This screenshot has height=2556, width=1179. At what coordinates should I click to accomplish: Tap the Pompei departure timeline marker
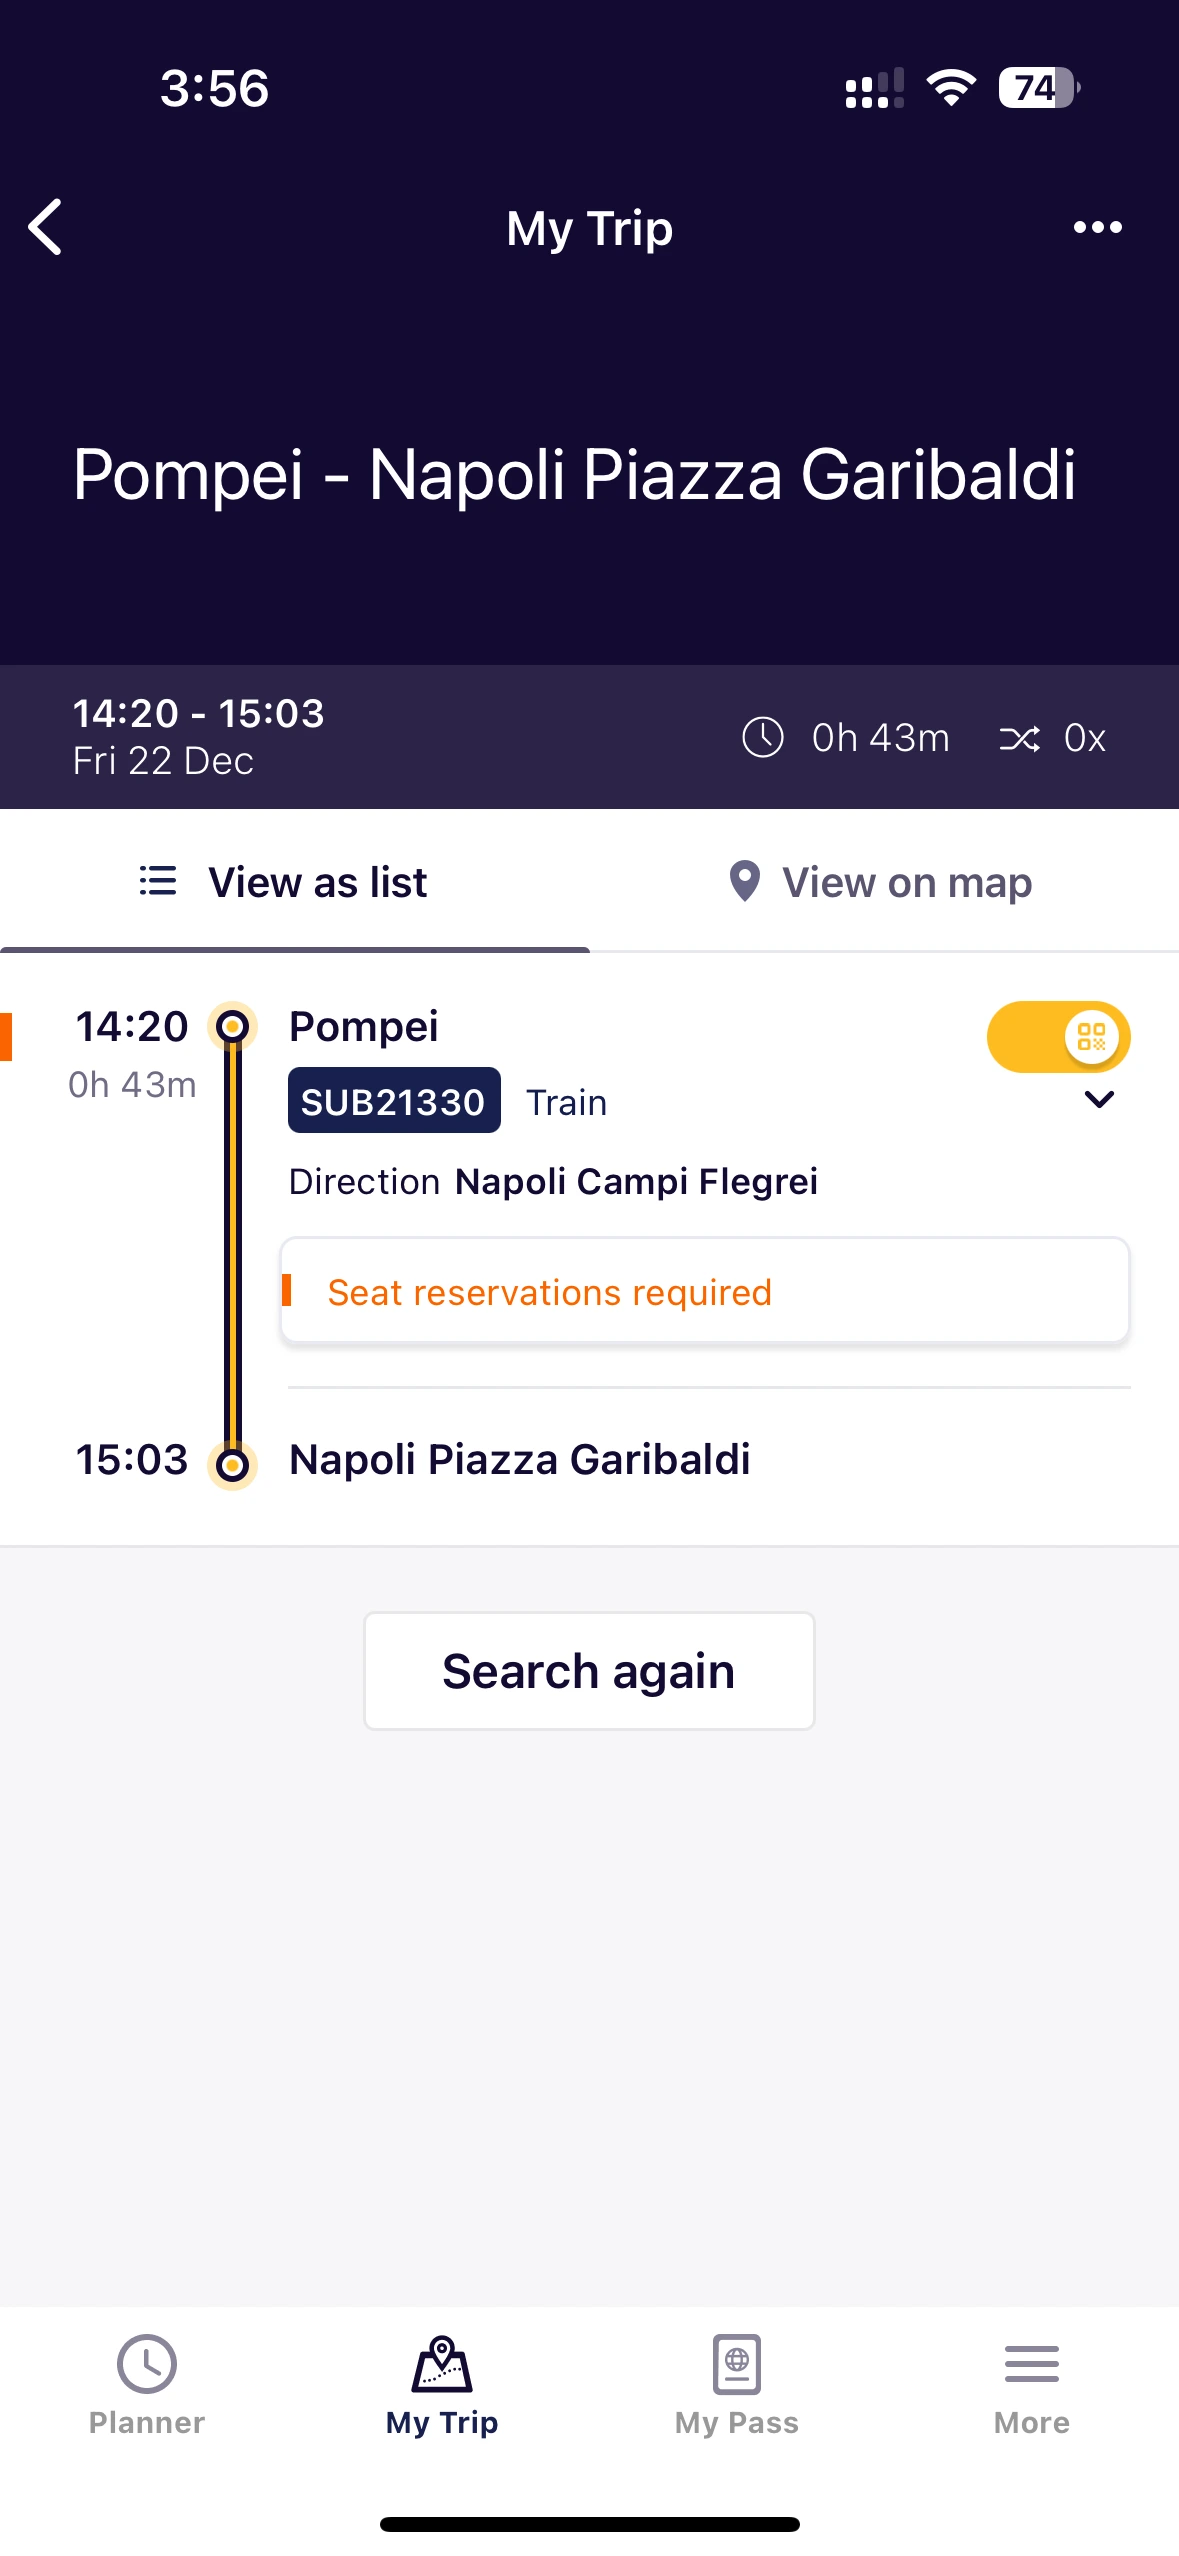tap(233, 1027)
